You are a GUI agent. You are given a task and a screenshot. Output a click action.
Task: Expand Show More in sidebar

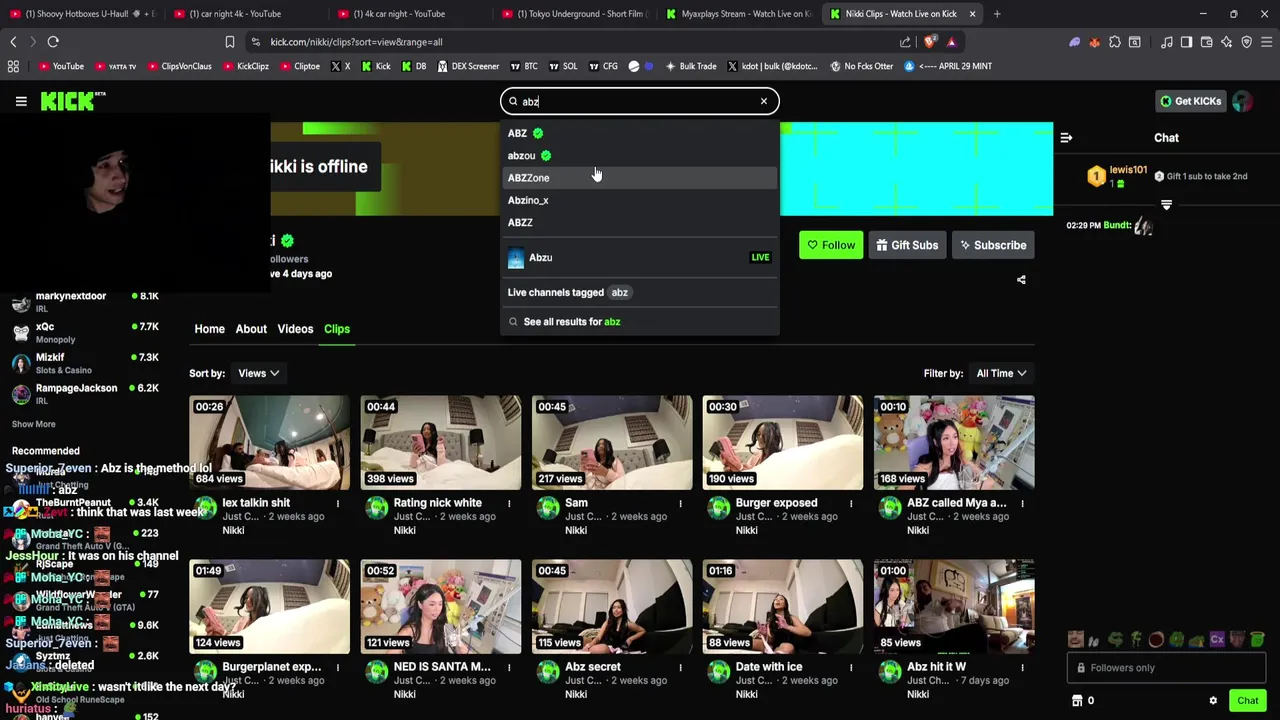(x=33, y=424)
